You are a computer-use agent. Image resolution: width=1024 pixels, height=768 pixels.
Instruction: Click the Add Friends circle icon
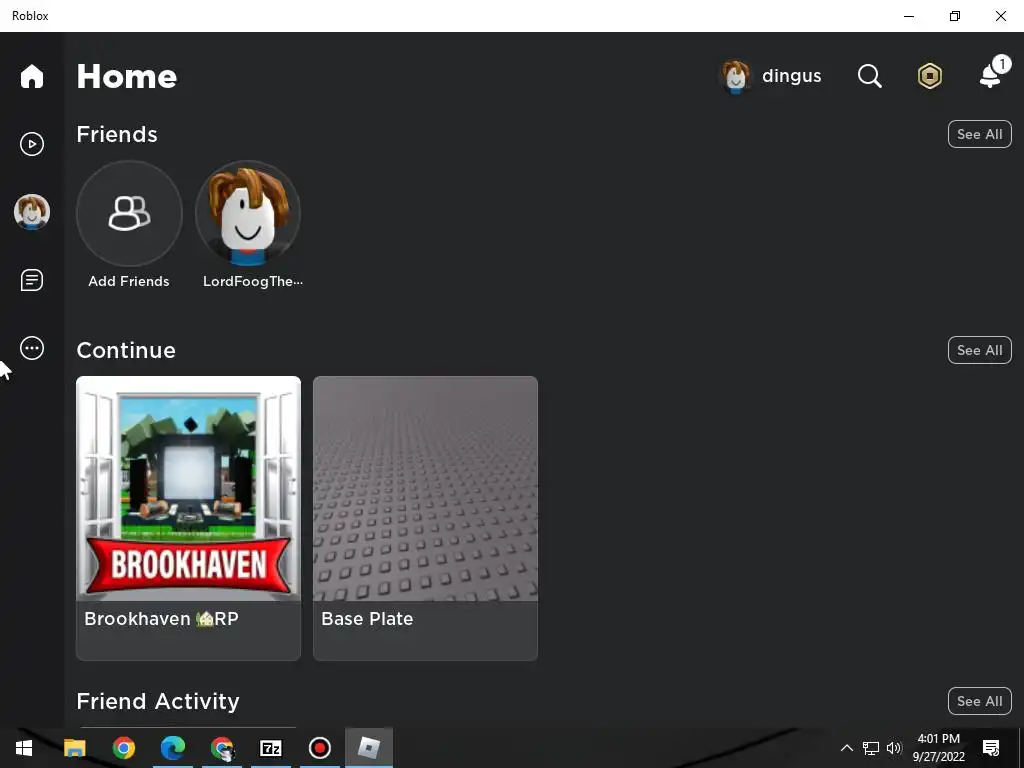coord(129,214)
